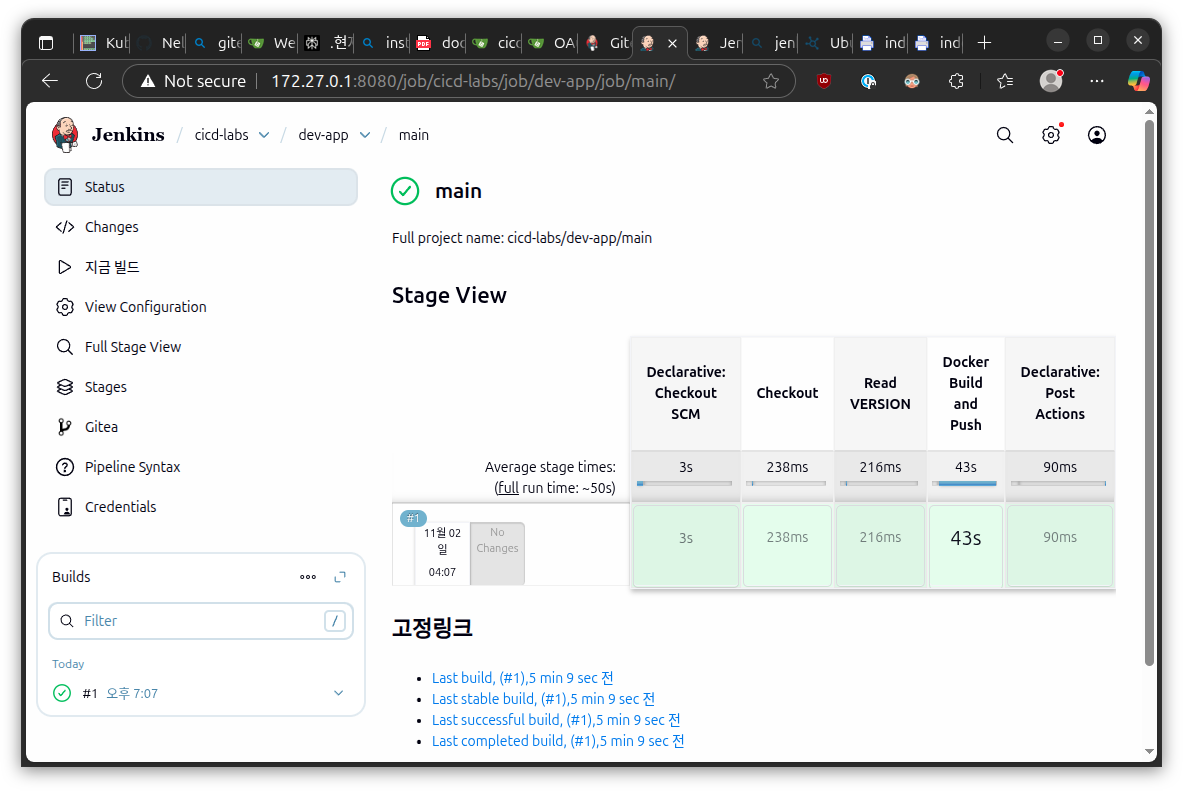Open new tab with plus button

coord(984,43)
